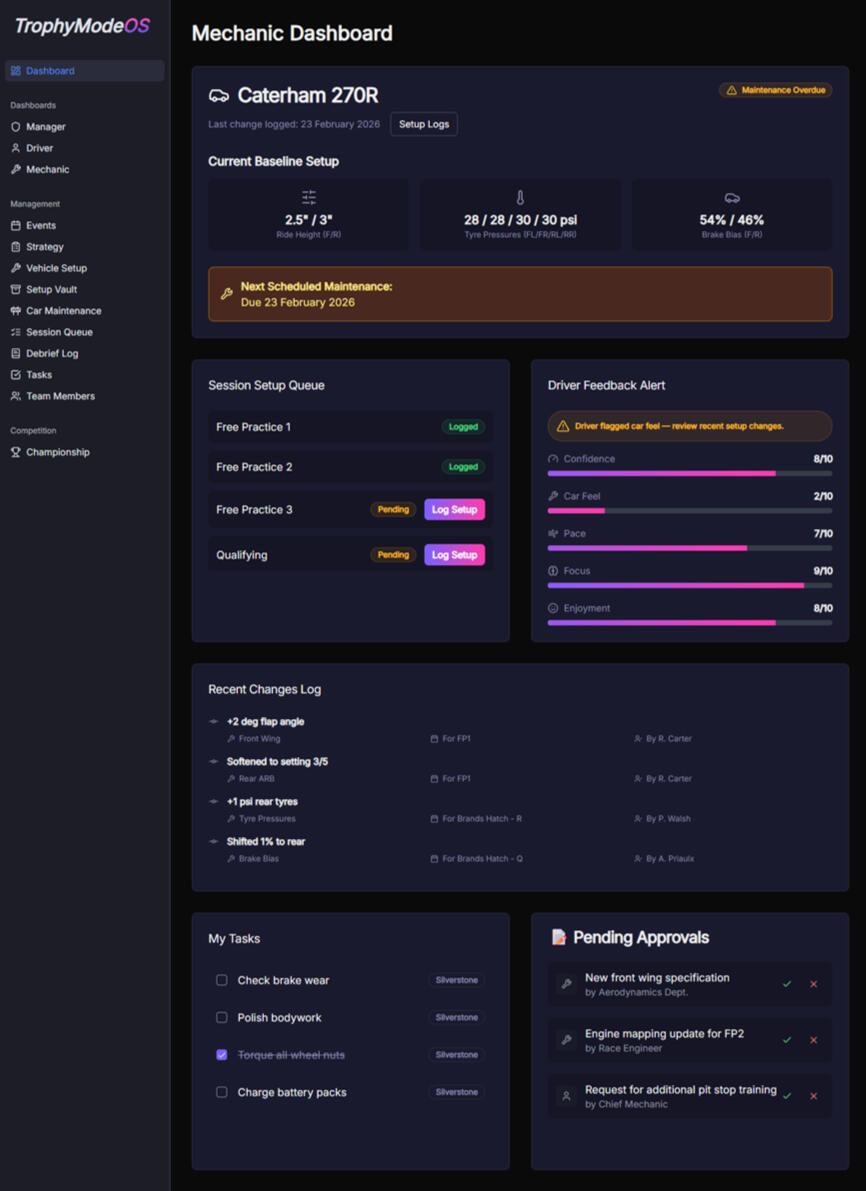The width and height of the screenshot is (866, 1191).
Task: Click the Team Members people icon
Action: tap(15, 396)
